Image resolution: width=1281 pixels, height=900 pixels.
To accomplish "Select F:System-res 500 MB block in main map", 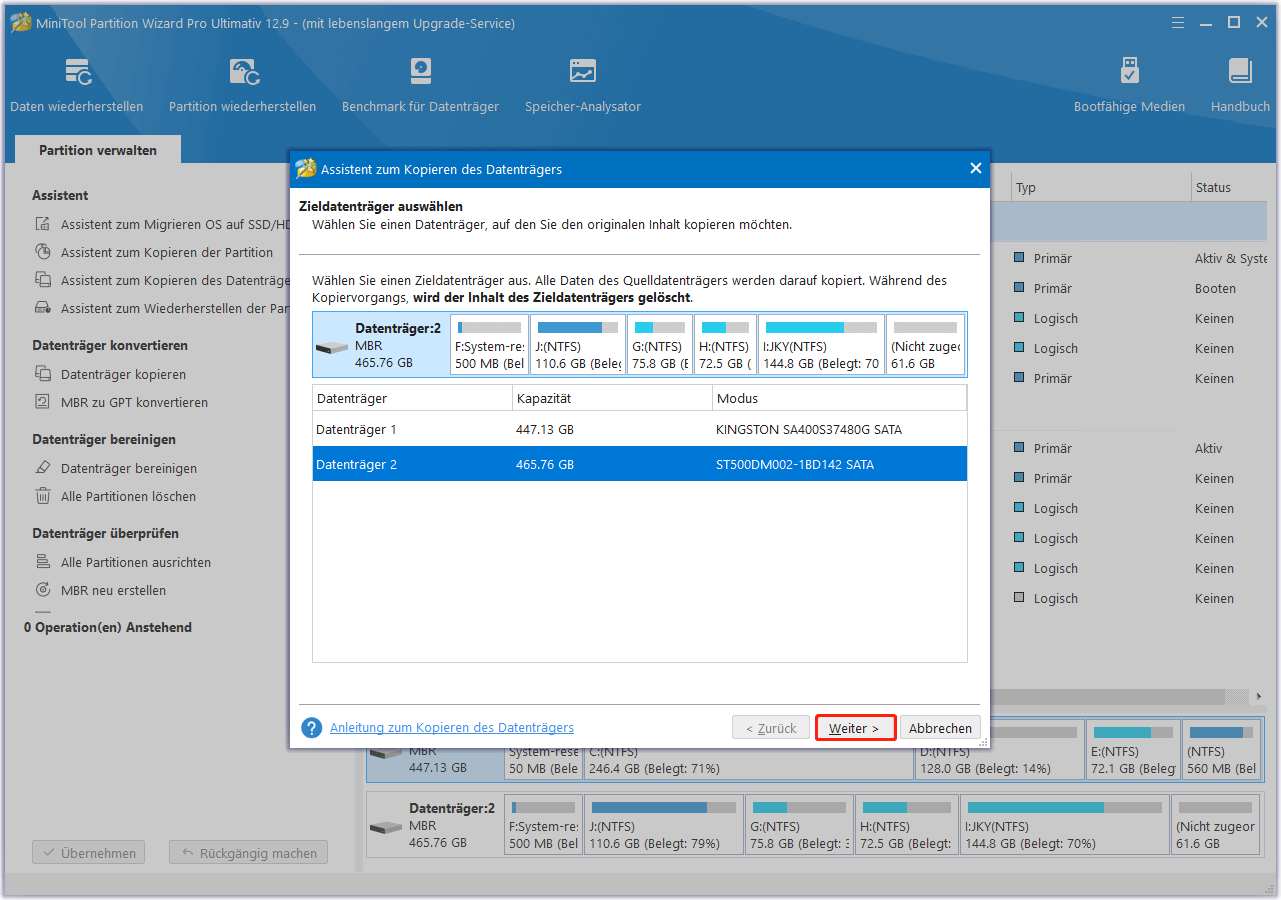I will click(x=543, y=825).
